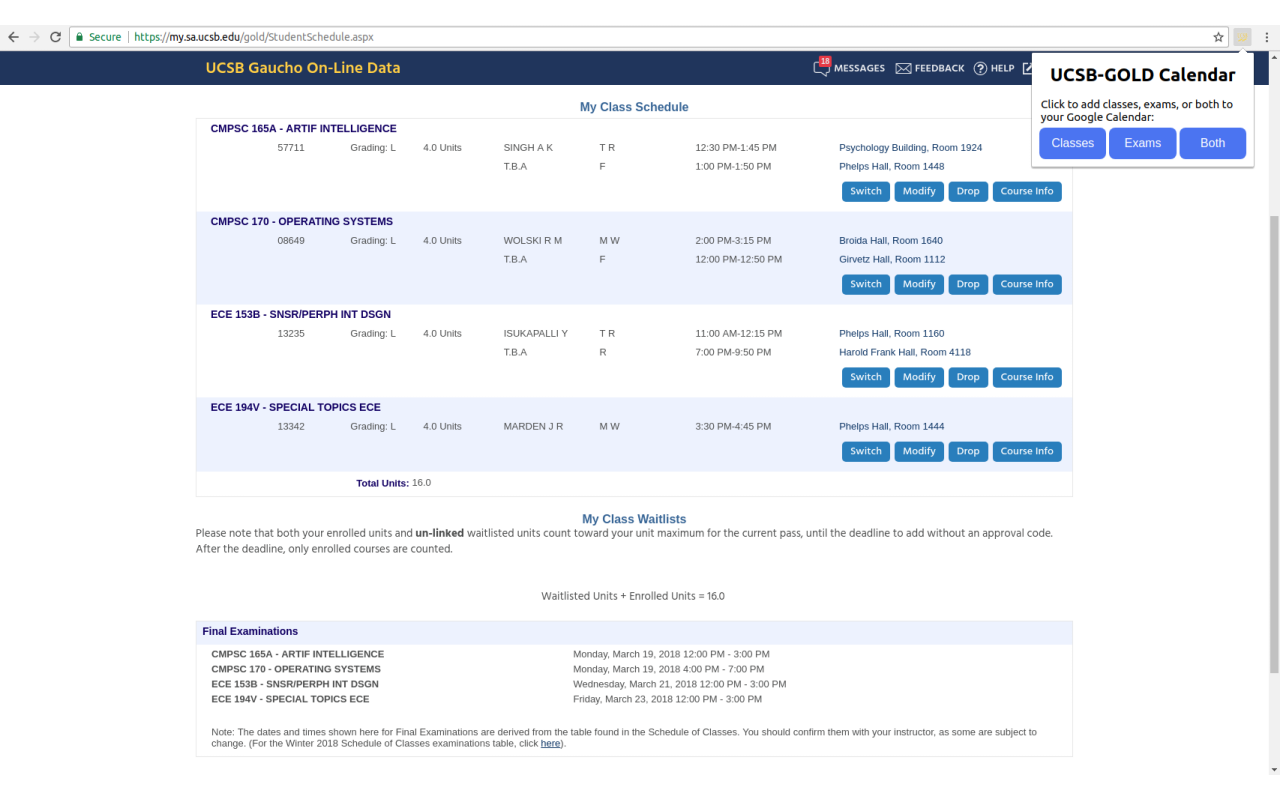Open Course Info for ECE 194V
The image size is (1280, 800).
click(x=1027, y=451)
